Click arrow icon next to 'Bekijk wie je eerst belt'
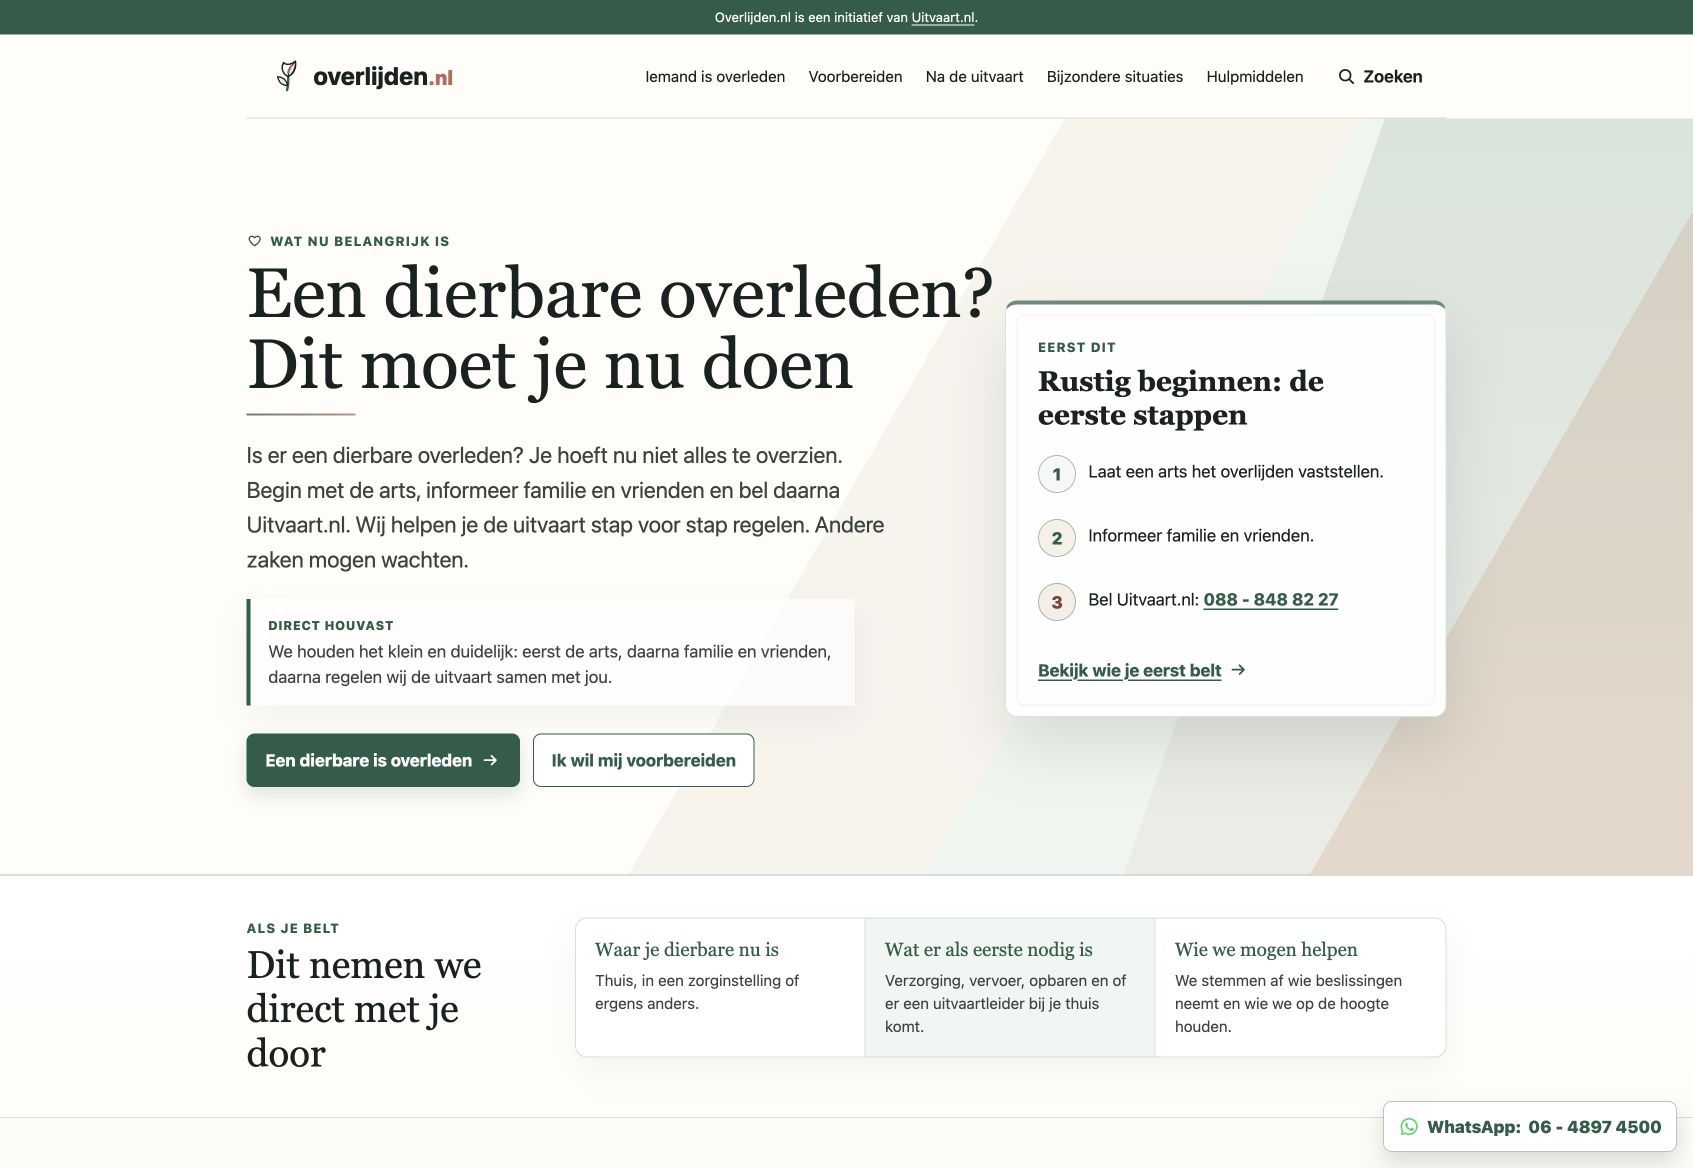The width and height of the screenshot is (1693, 1168). coord(1238,670)
